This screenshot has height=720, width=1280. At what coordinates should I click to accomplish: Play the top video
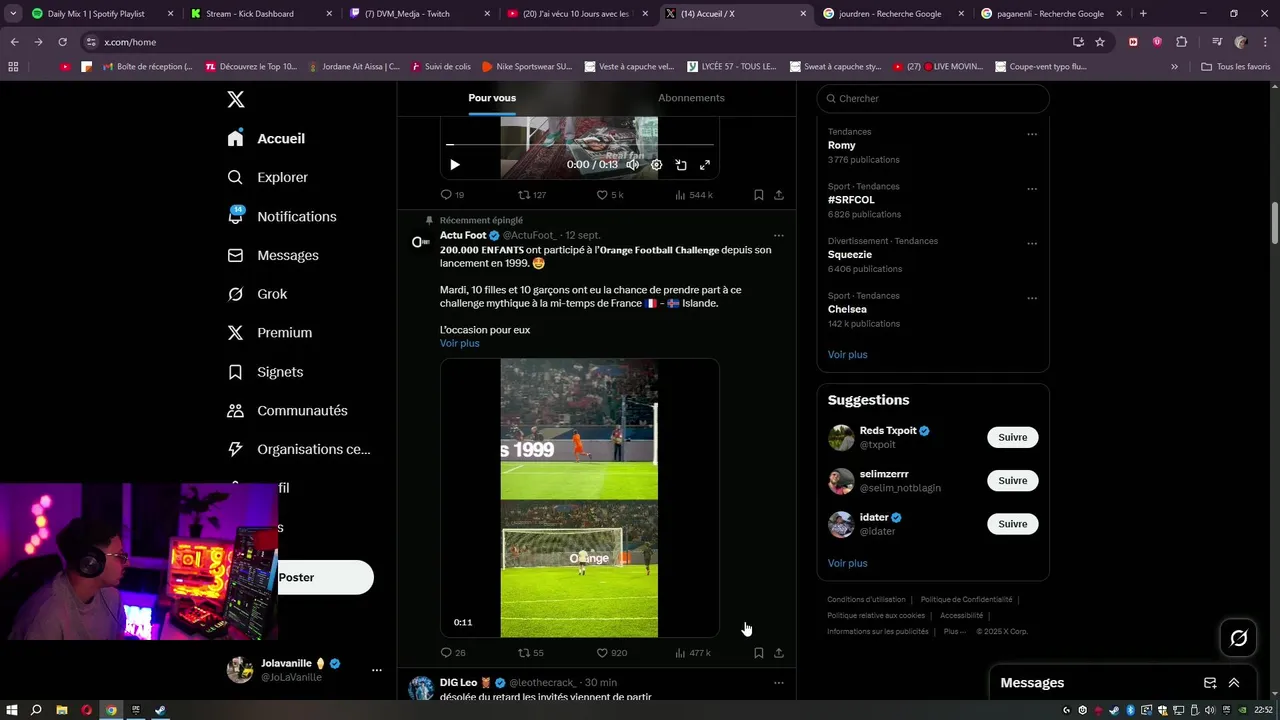(x=454, y=165)
